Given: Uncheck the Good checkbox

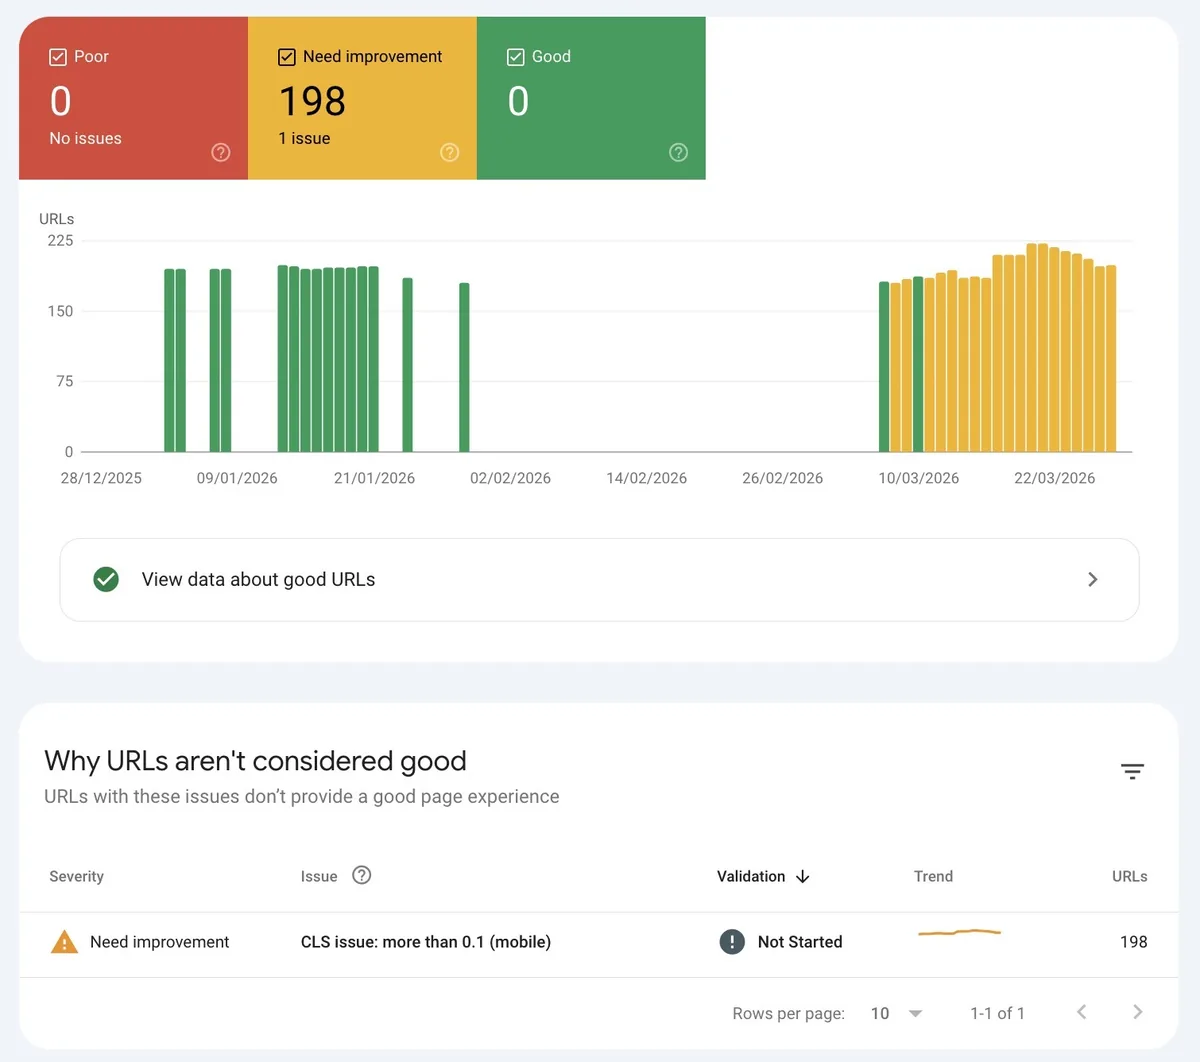Looking at the screenshot, I should tap(516, 57).
